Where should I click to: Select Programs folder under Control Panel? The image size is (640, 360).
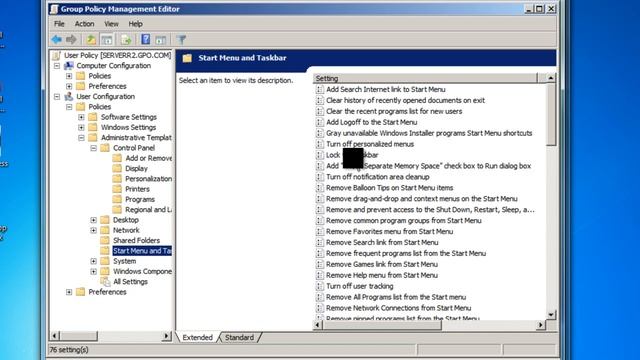[140, 199]
